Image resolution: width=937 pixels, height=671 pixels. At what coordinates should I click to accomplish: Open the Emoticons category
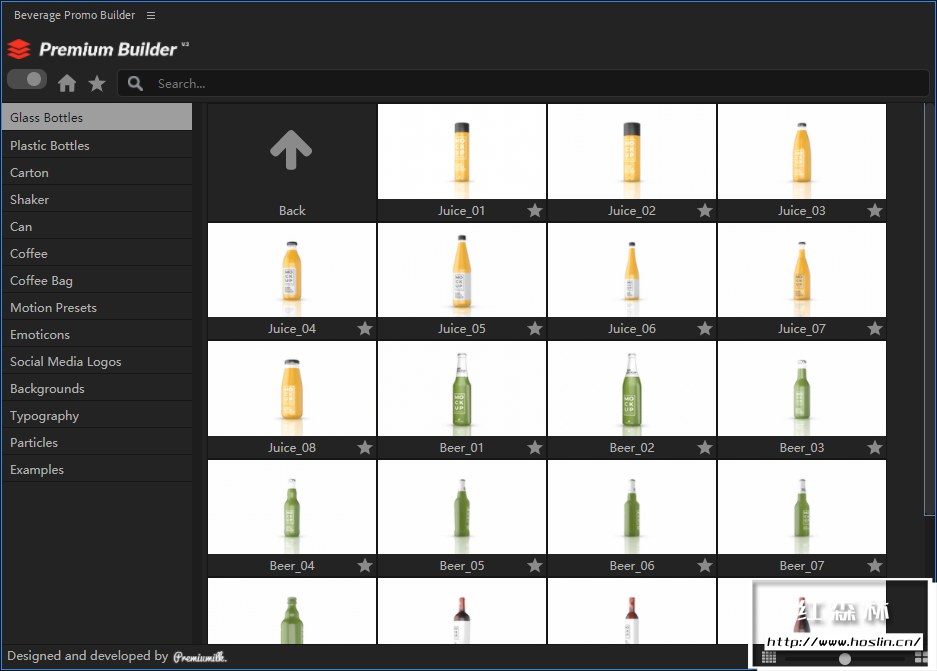click(97, 334)
